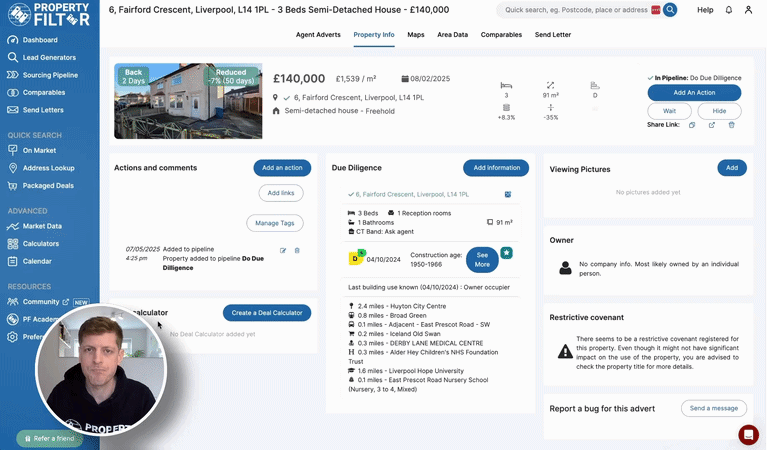Click the EPC rating D badge
767x450 pixels.
tap(356, 258)
